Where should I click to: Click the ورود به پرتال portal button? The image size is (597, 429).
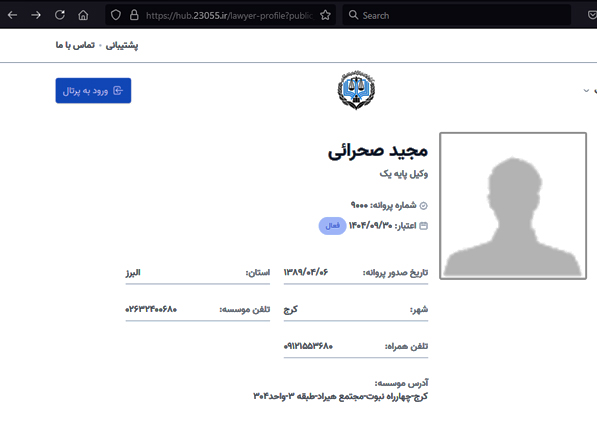(93, 91)
